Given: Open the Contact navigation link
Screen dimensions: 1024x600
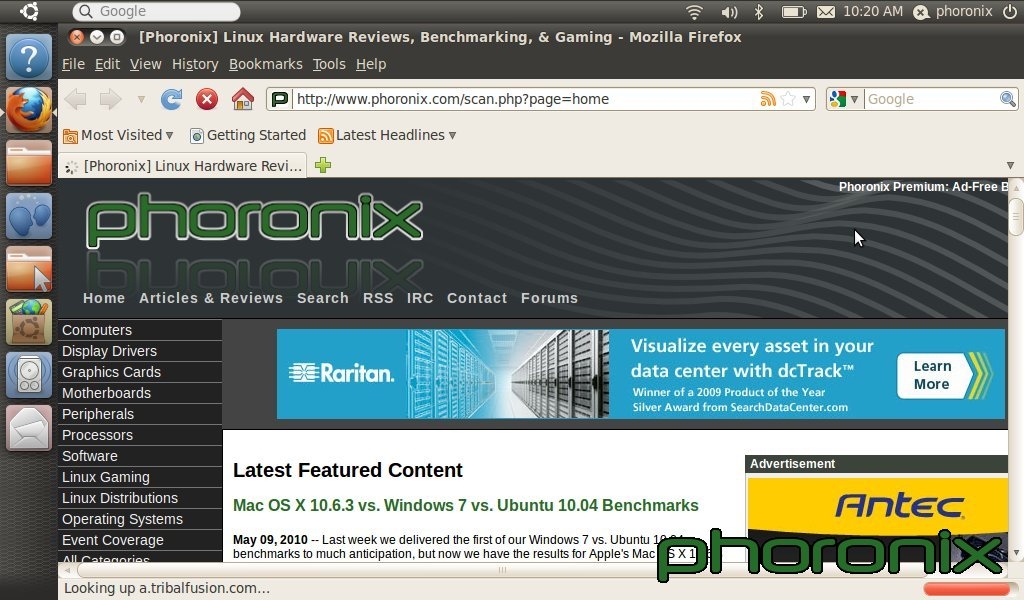Looking at the screenshot, I should [x=477, y=298].
